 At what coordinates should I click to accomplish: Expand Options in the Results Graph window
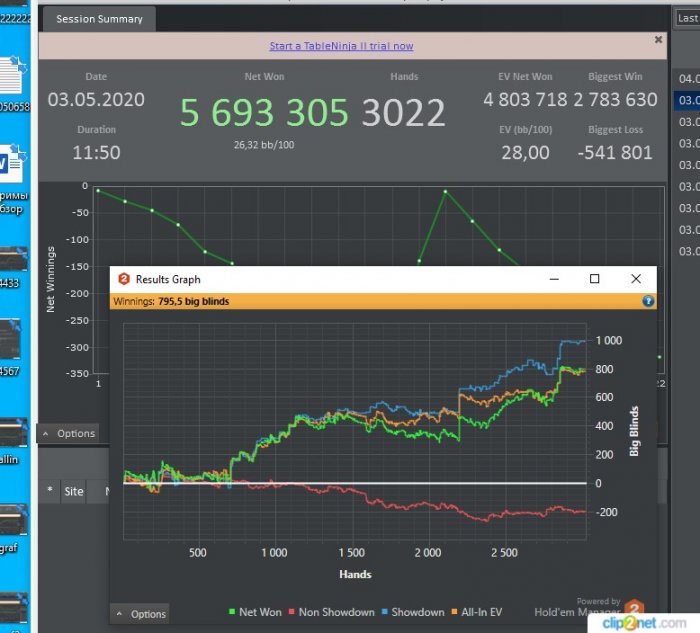pos(142,614)
